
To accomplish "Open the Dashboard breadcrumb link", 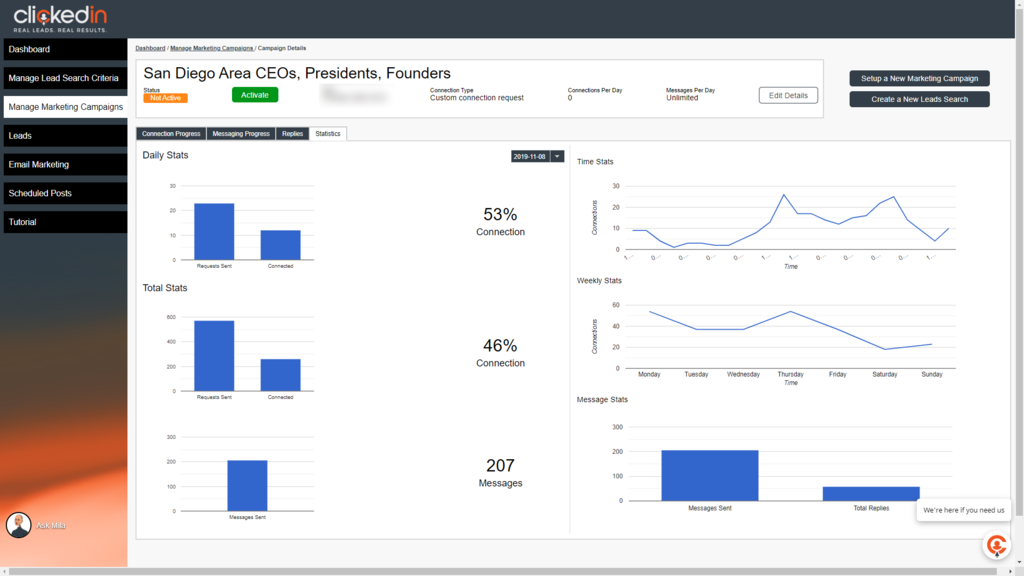I will pyautogui.click(x=150, y=48).
